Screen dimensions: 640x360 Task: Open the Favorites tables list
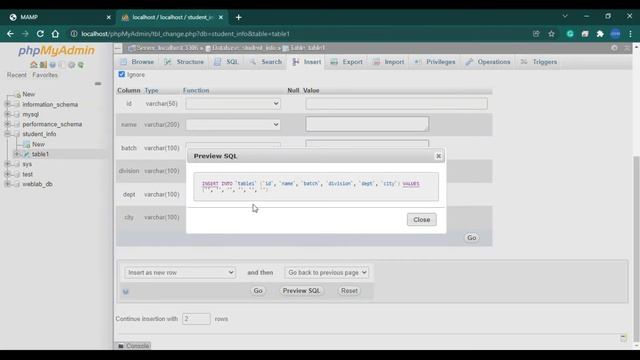(45, 75)
